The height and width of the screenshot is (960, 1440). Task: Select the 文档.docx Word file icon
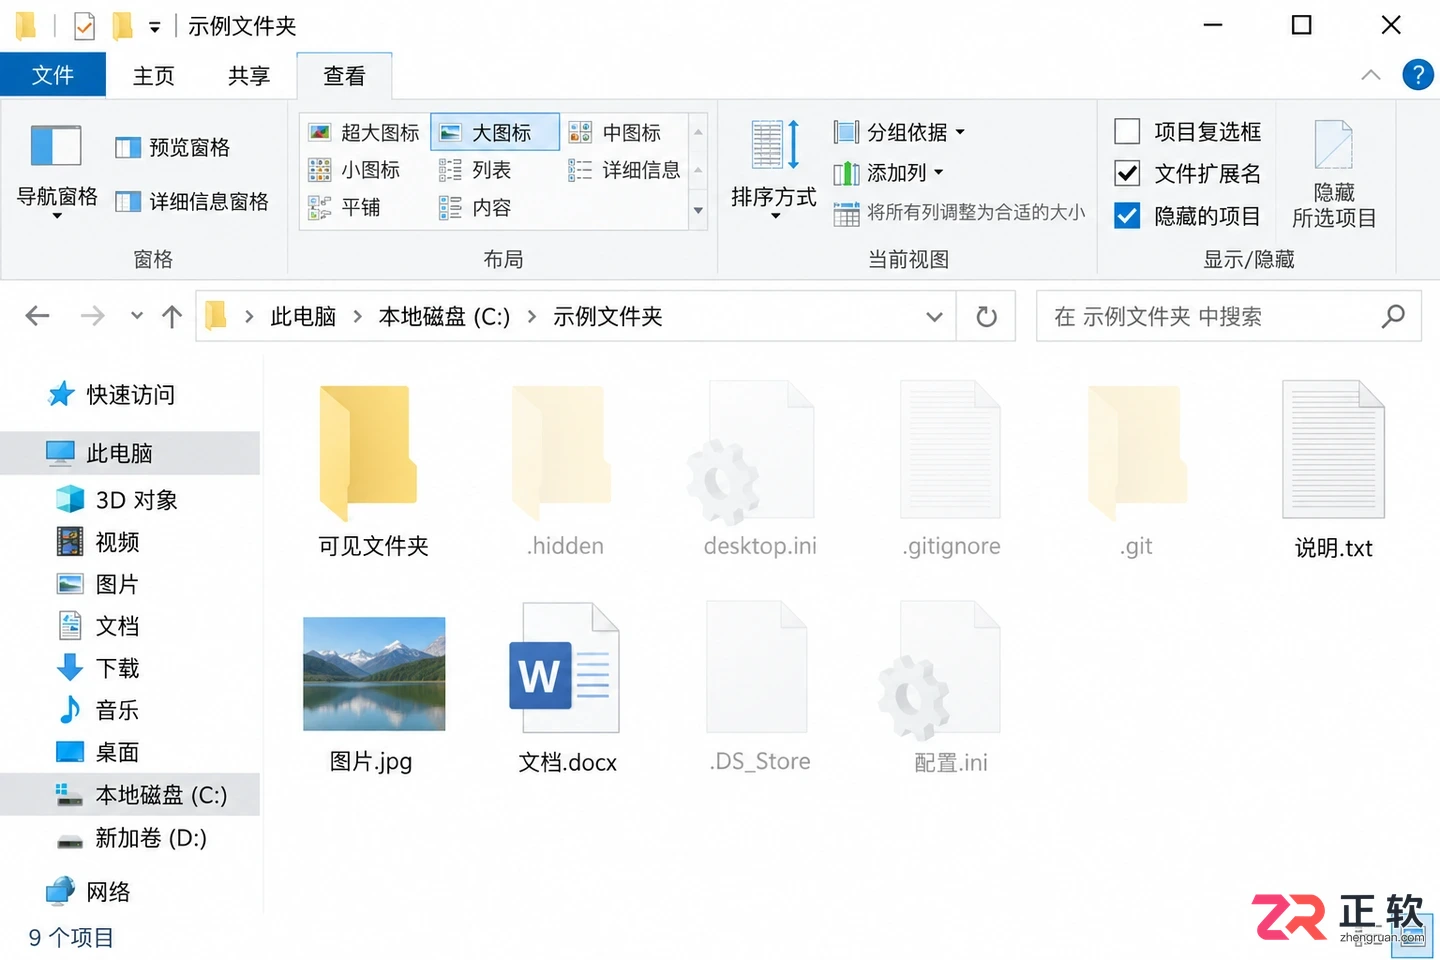(x=565, y=668)
